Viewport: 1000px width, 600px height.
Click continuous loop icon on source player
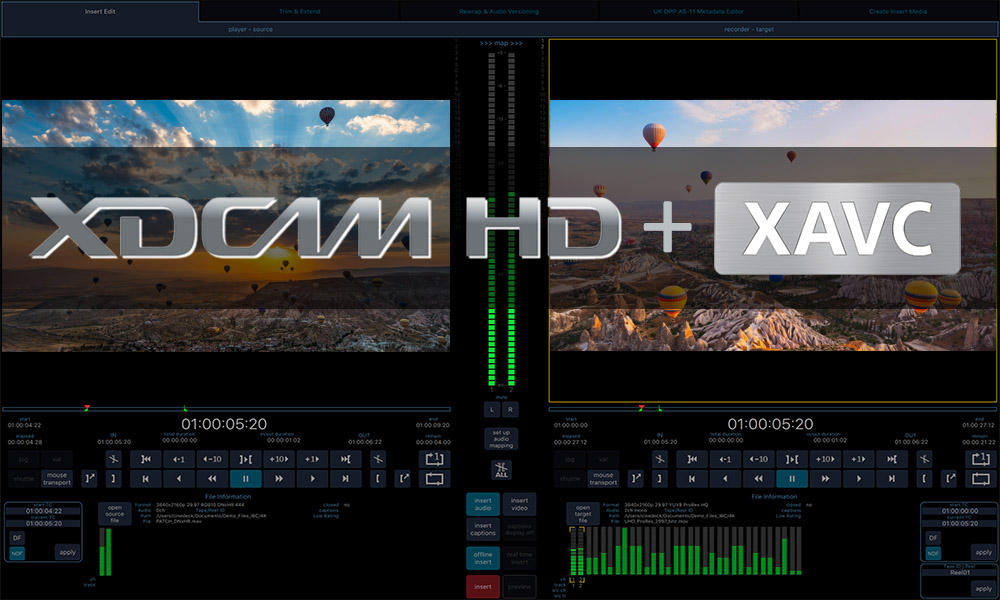pyautogui.click(x=434, y=478)
